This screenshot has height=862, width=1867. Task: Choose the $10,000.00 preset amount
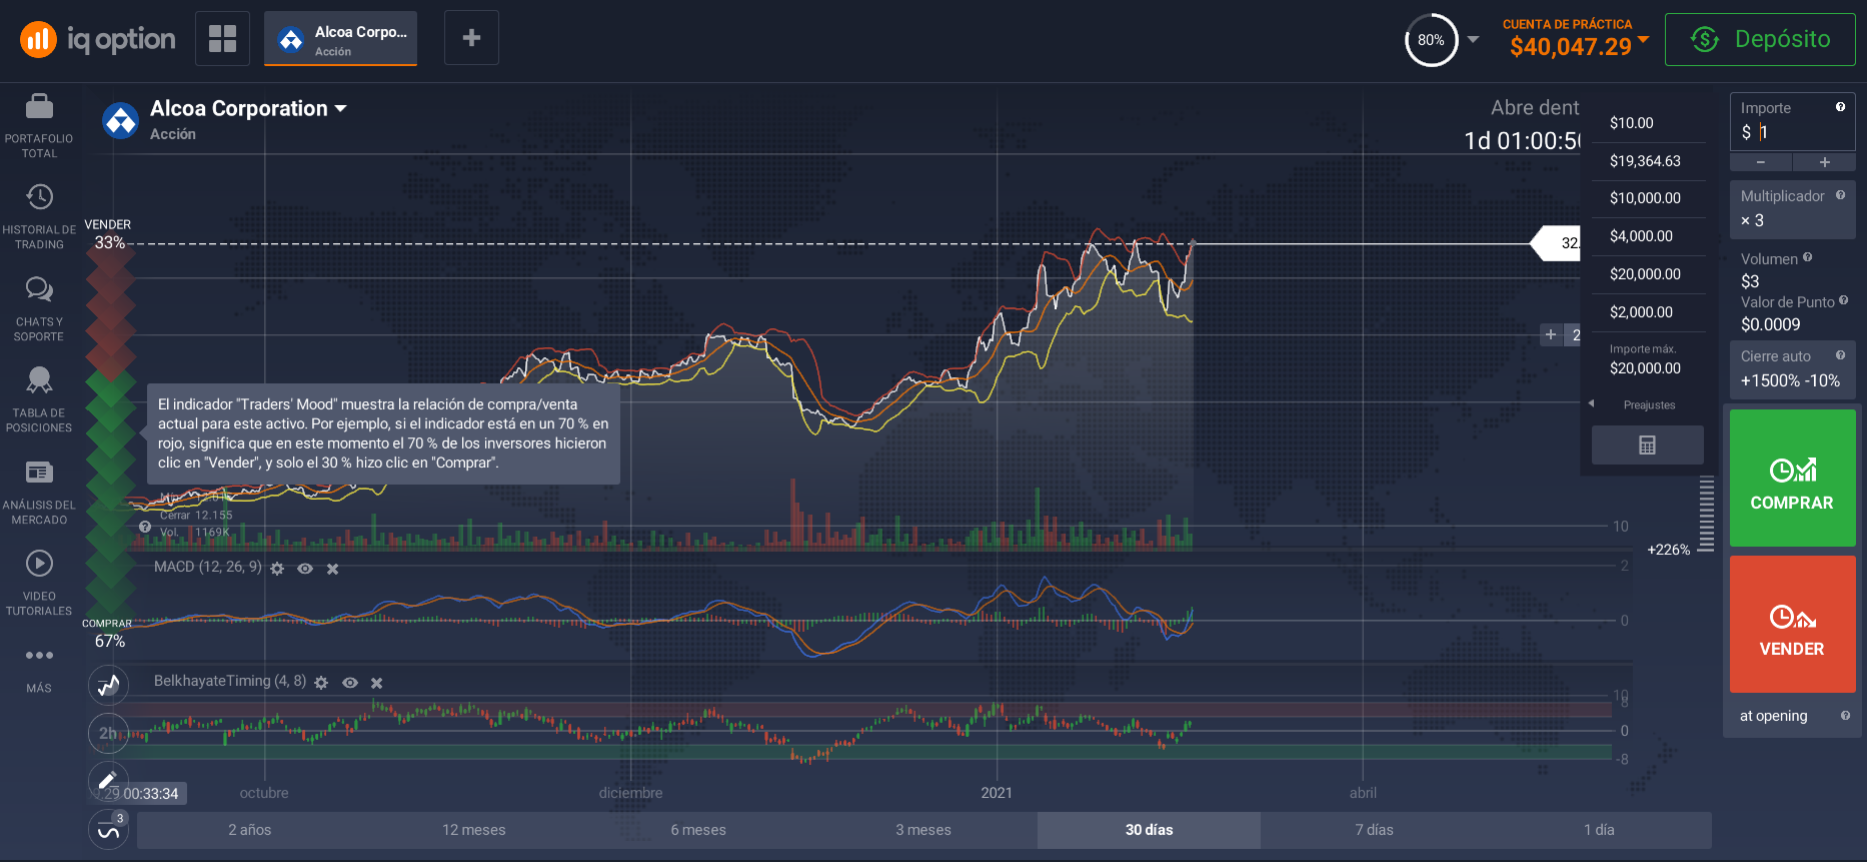click(x=1647, y=198)
